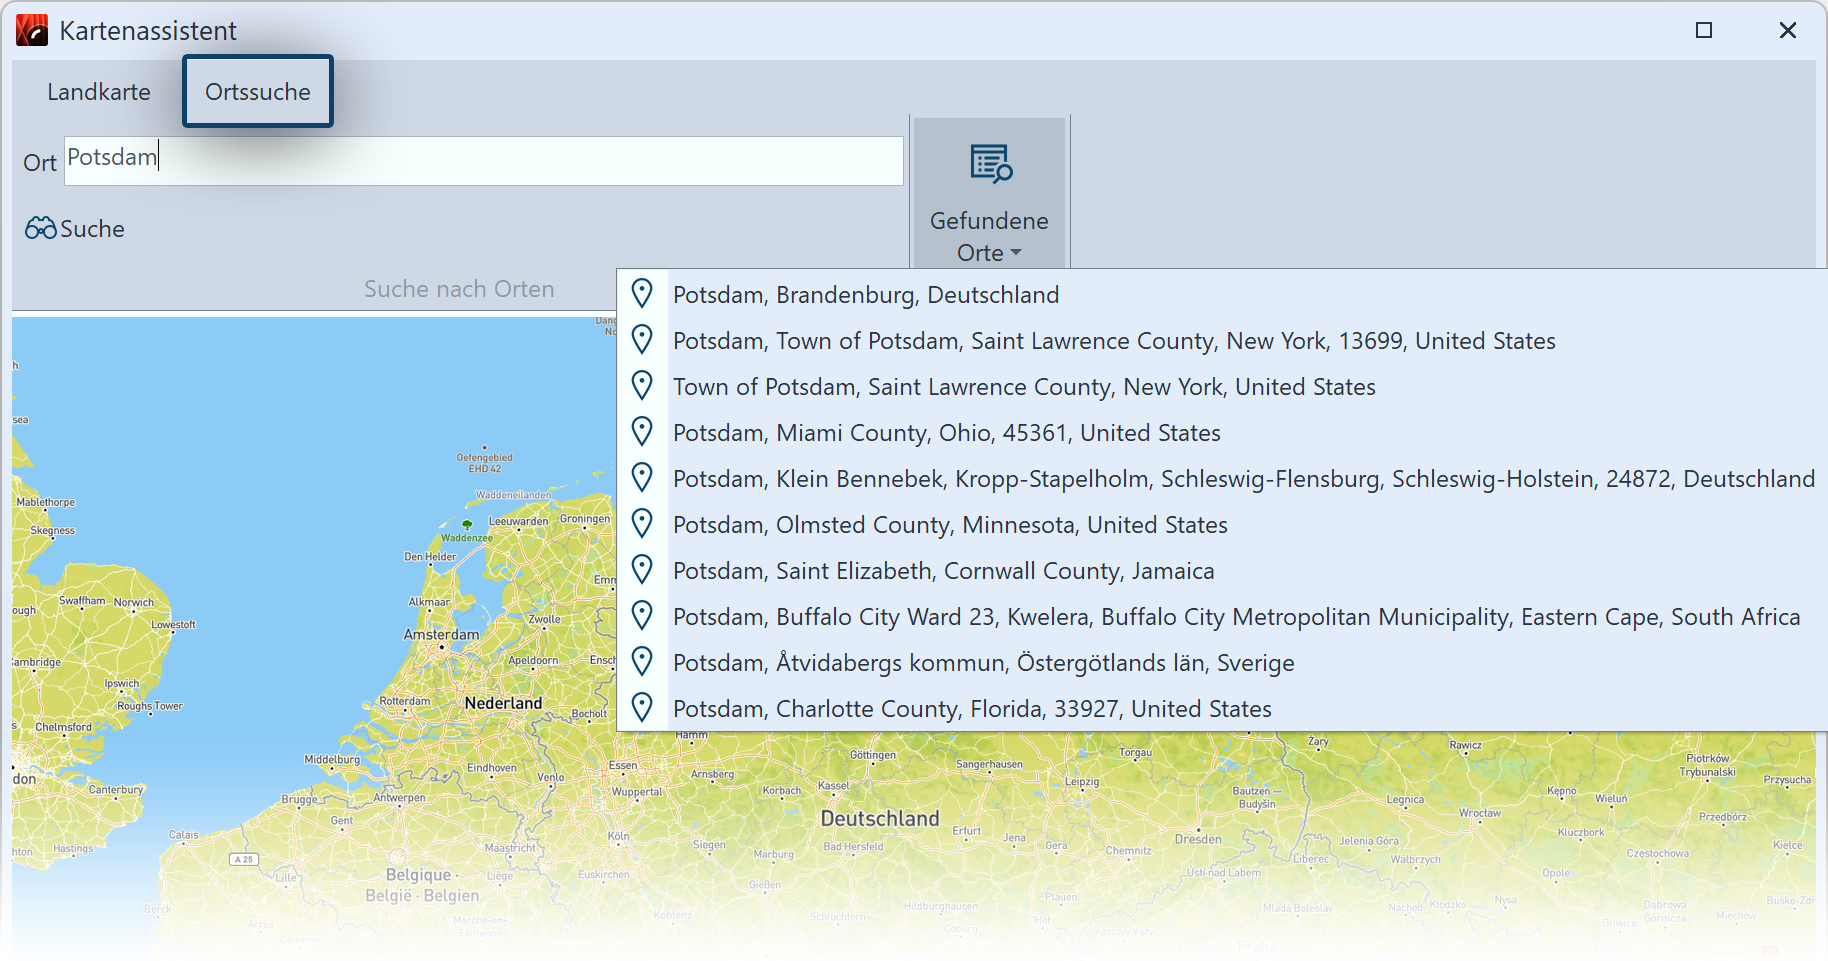Click the Suche button label
Image resolution: width=1828 pixels, height=961 pixels.
(92, 229)
